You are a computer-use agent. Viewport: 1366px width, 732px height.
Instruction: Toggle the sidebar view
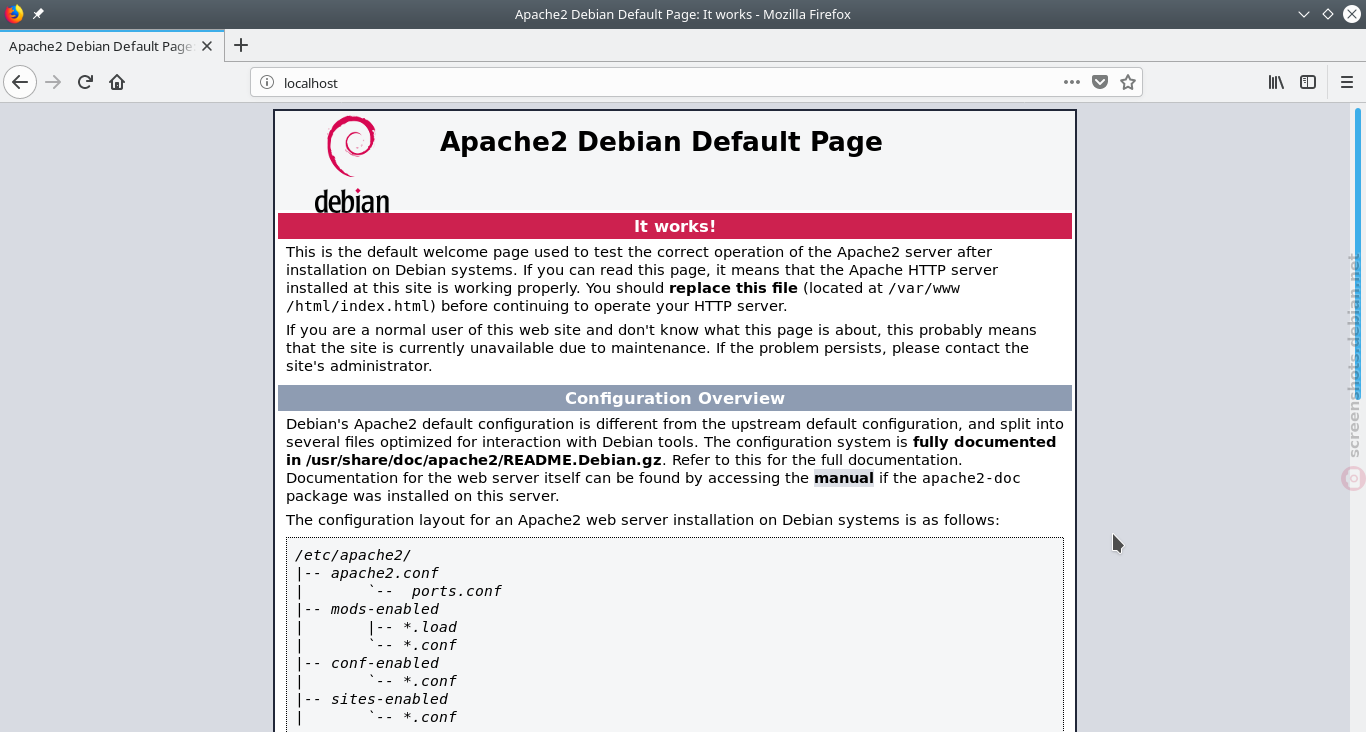coord(1308,82)
